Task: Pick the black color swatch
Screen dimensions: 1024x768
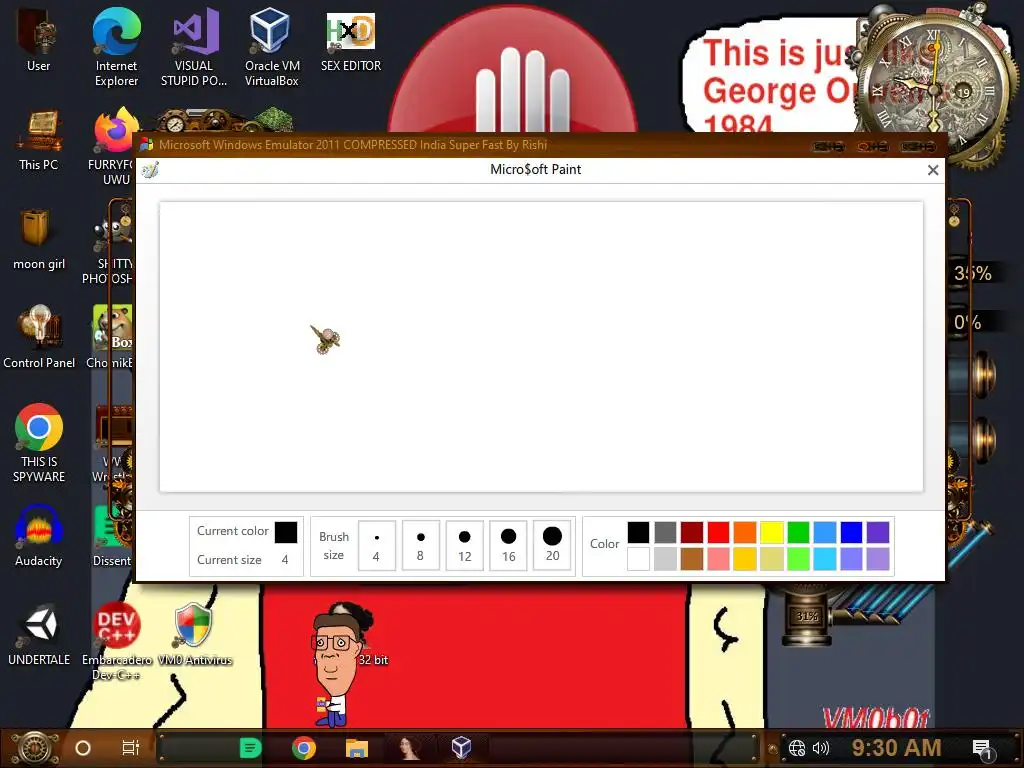Action: click(638, 532)
